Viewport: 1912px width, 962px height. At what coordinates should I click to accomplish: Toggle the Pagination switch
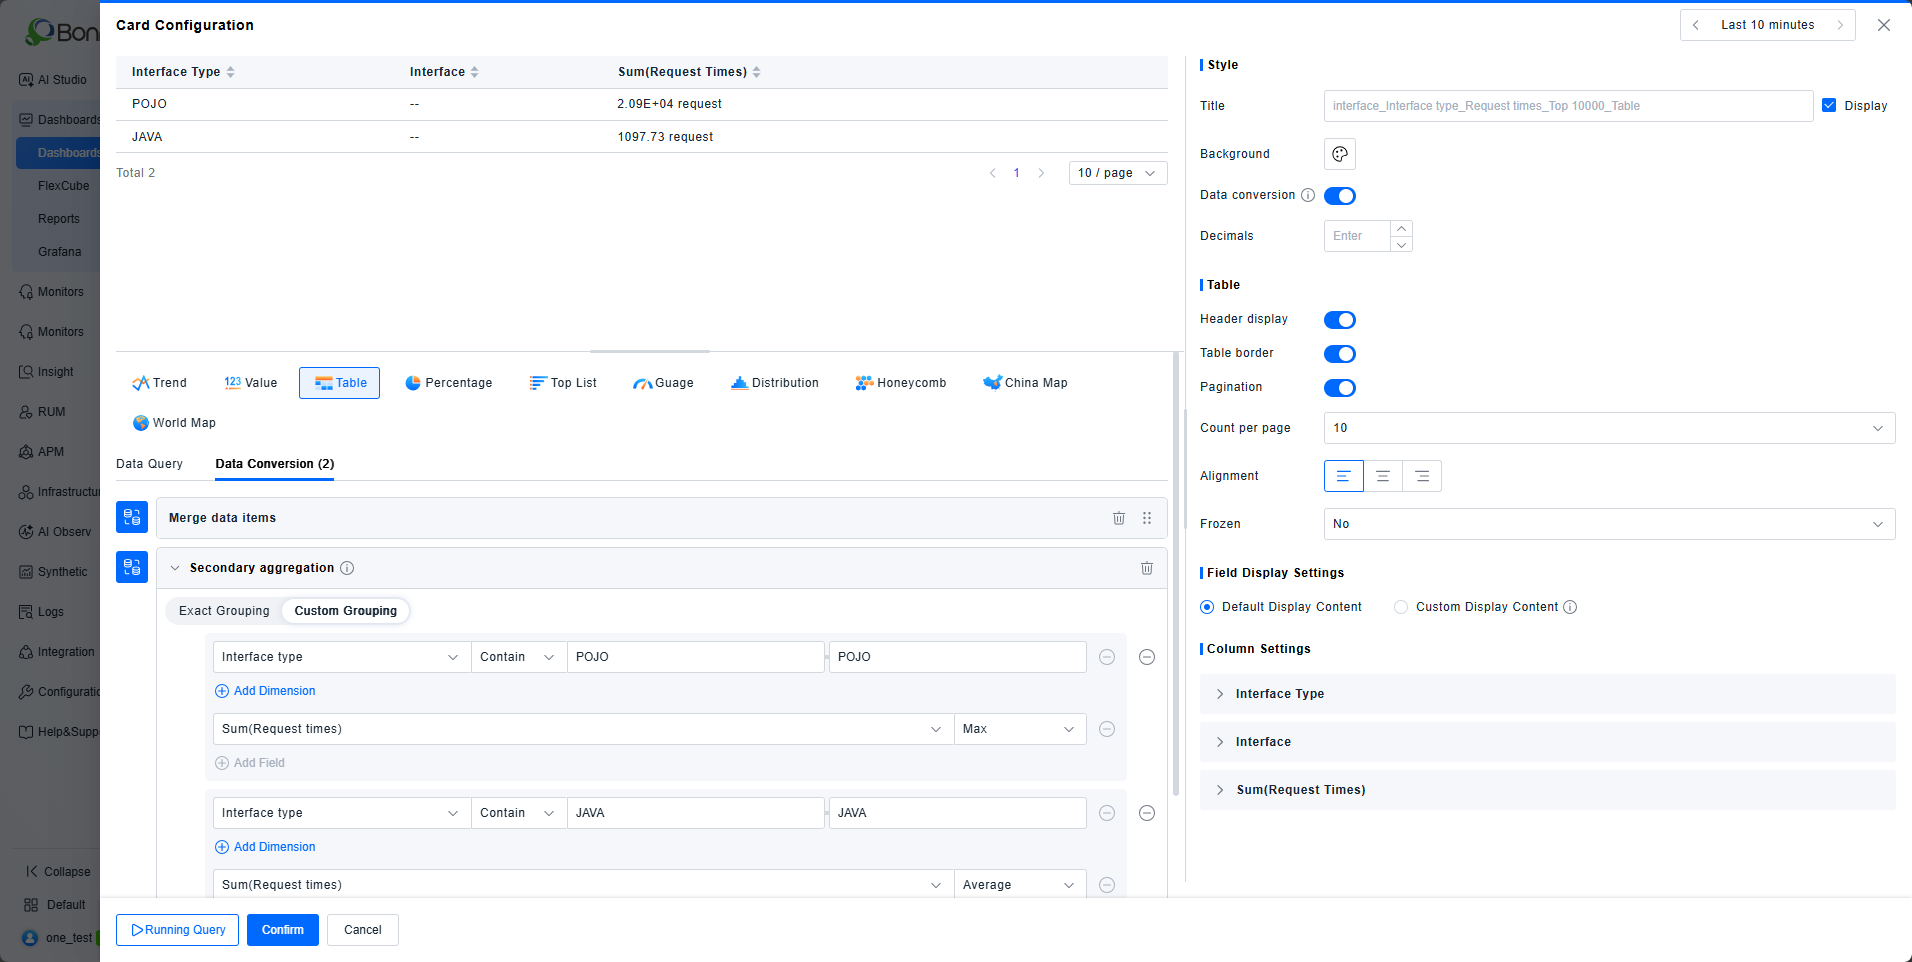point(1339,388)
